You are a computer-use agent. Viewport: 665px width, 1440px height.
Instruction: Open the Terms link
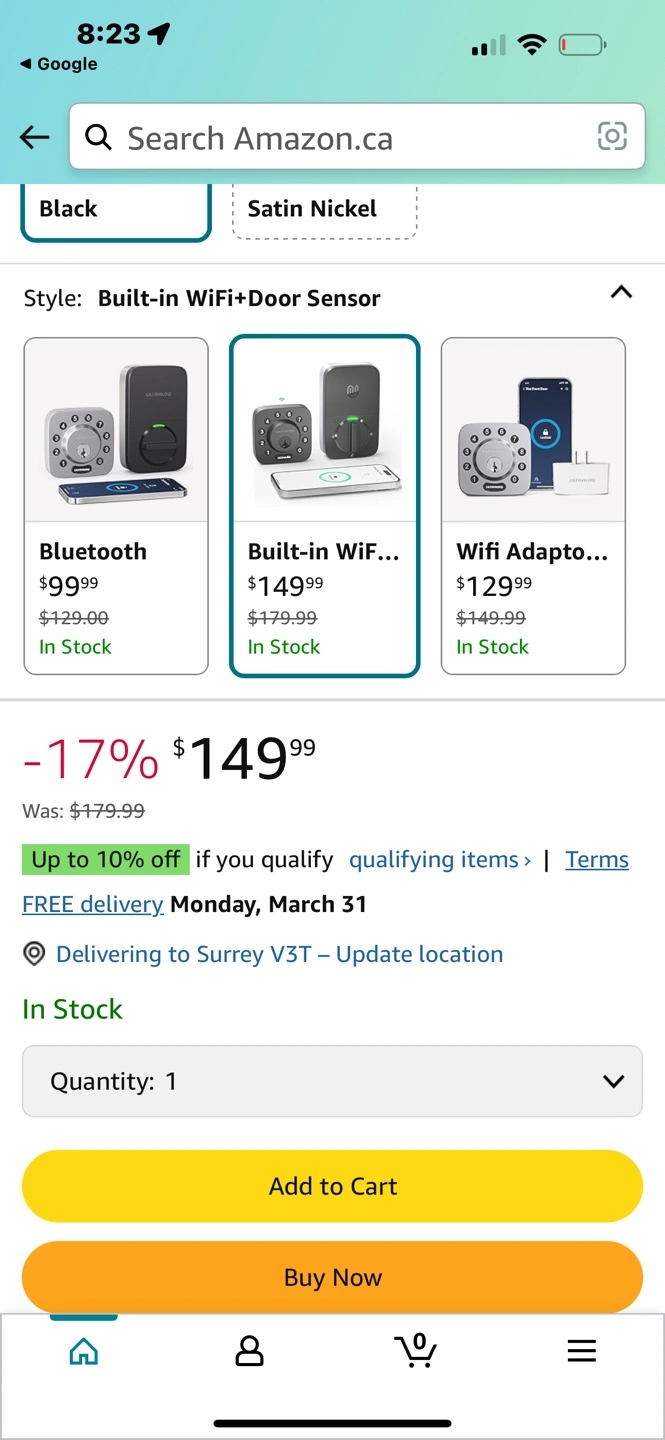coord(597,860)
